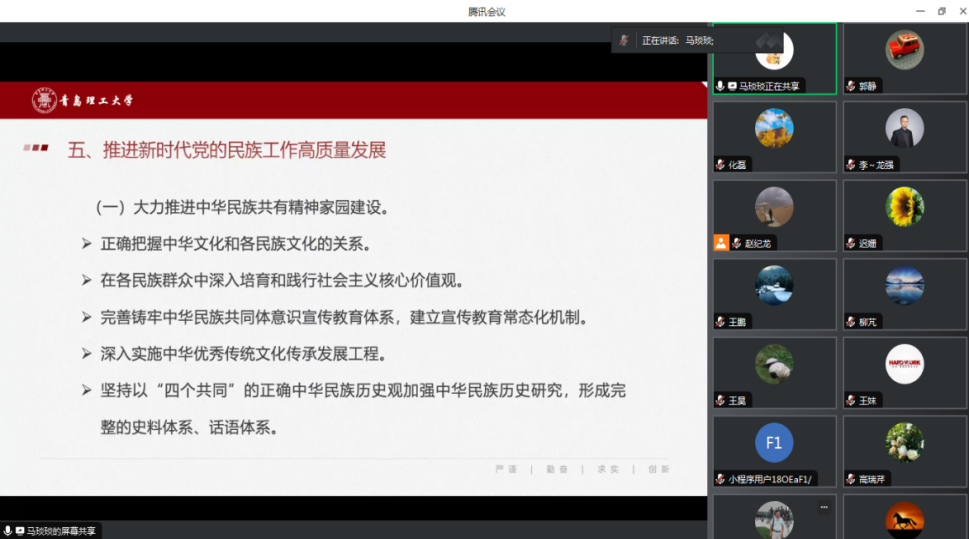
Task: Click muted microphone icon beside 李～龙强
Action: tap(850, 165)
